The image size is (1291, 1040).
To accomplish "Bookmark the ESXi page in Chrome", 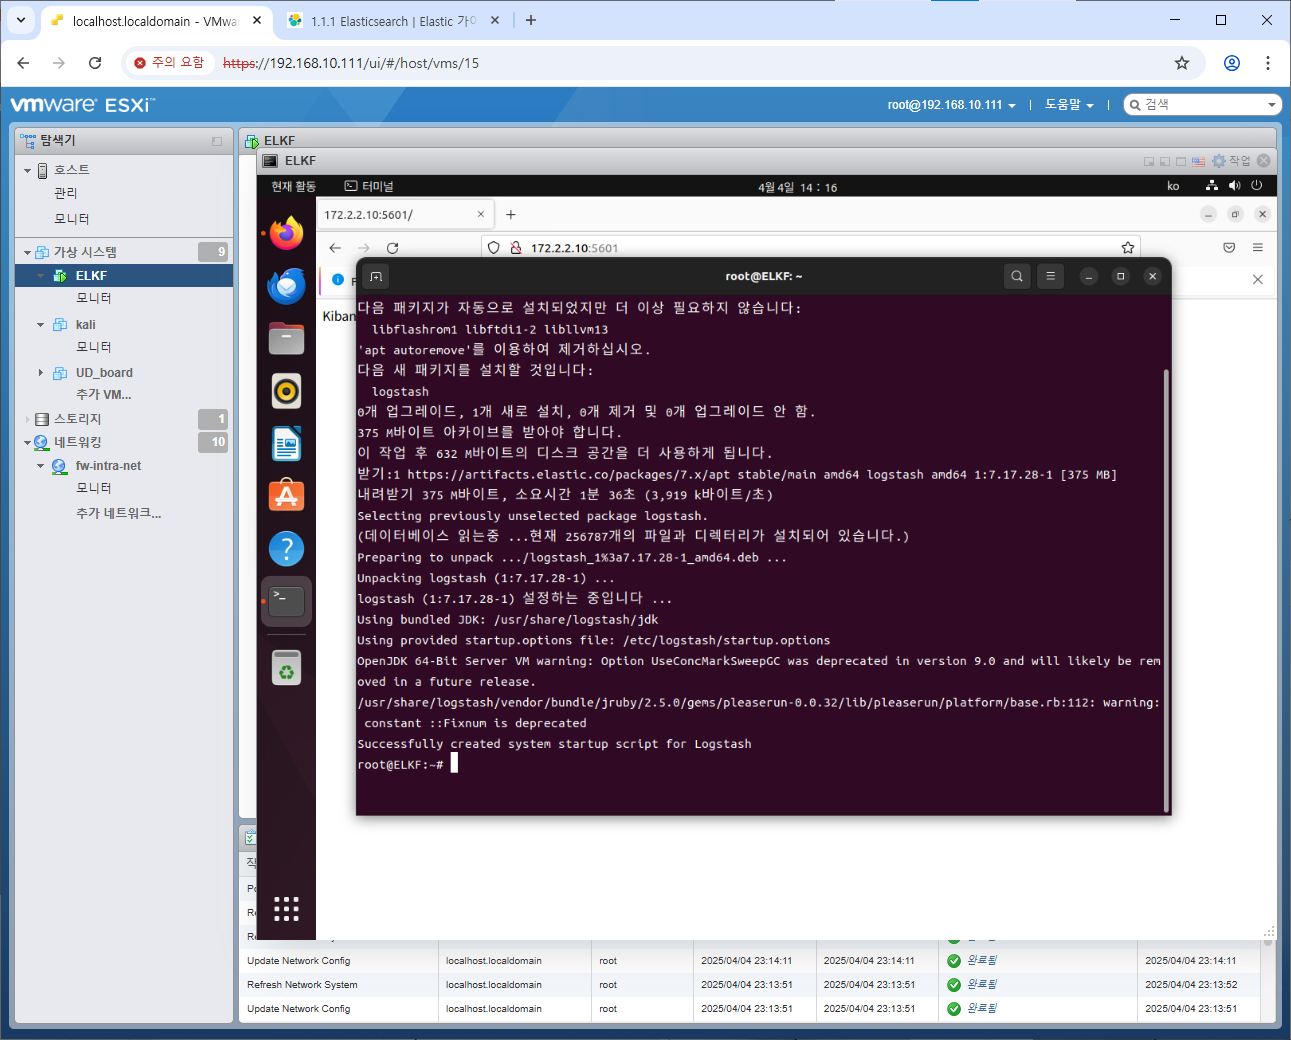I will click(1182, 63).
